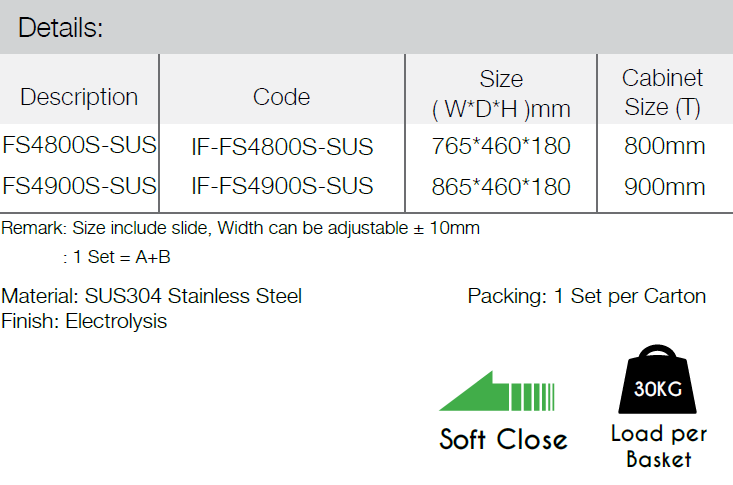Click the Cabinet Size (T) header
Viewport: 733px width, 485px height.
click(662, 92)
